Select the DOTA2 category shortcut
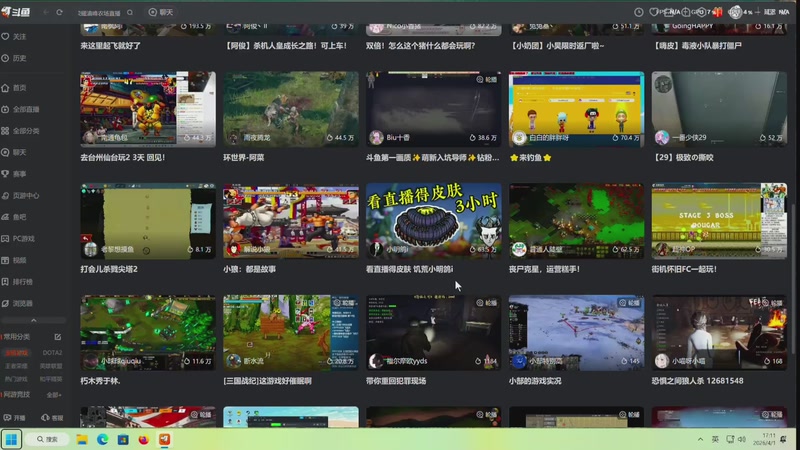Viewport: 800px width, 450px height. point(52,353)
